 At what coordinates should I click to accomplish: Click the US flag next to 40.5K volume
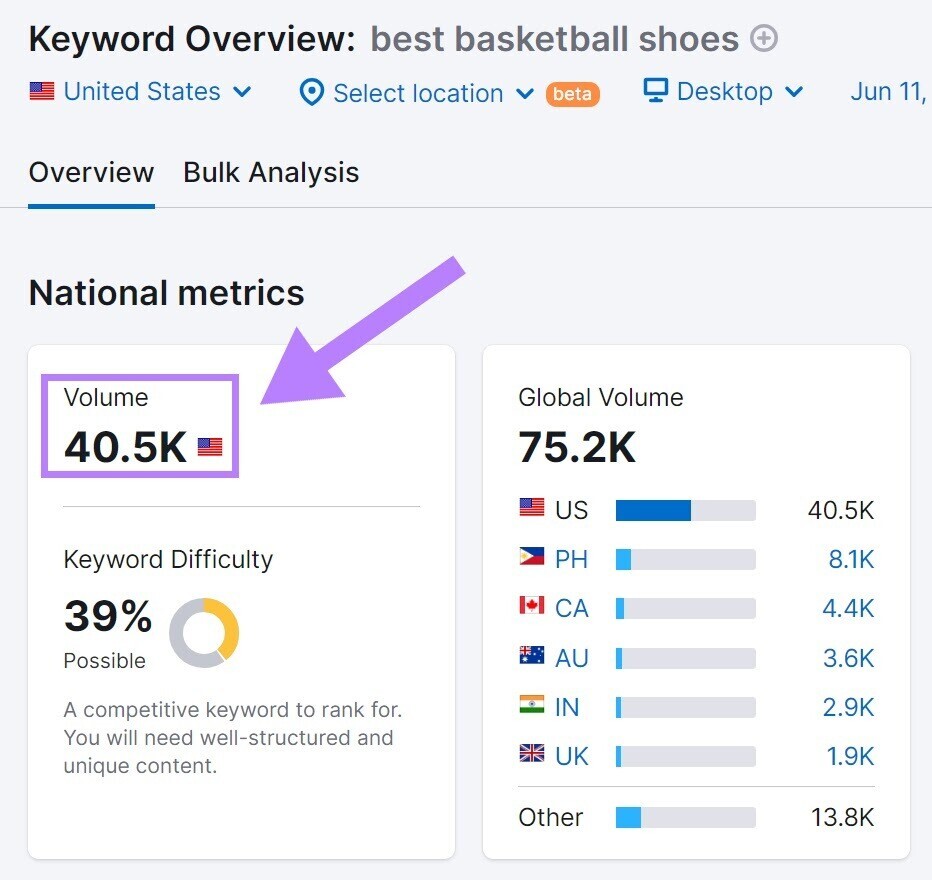point(211,447)
